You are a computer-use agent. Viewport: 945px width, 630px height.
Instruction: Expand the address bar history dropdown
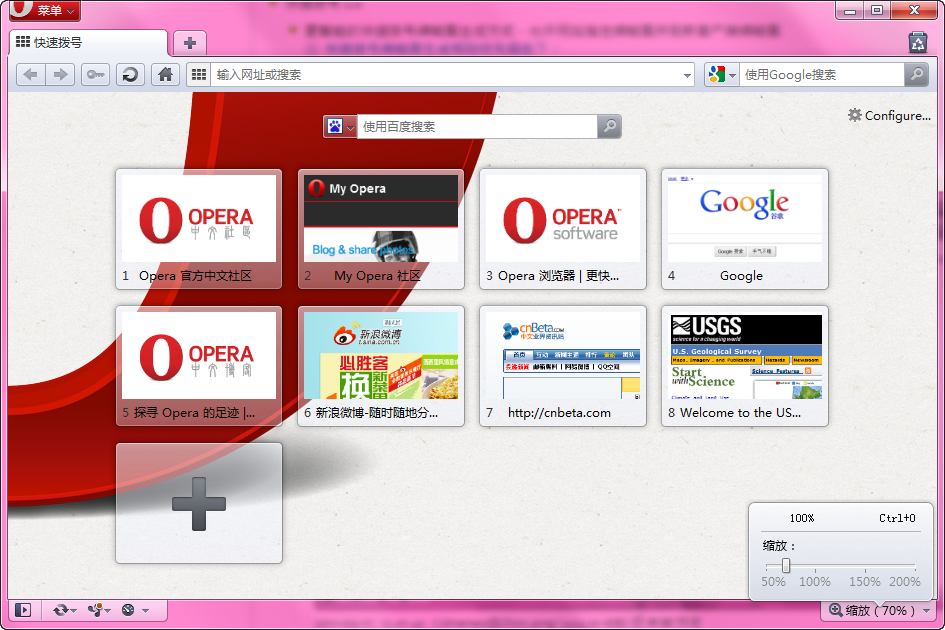click(687, 75)
